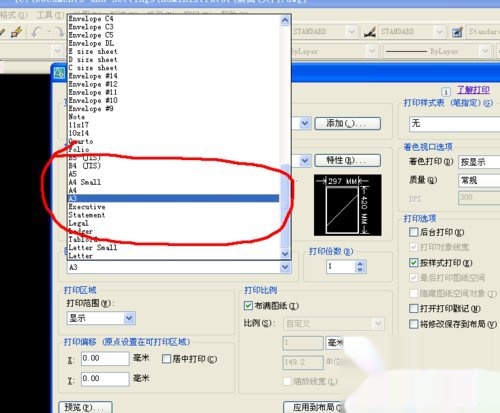Viewport: 500px width, 413px height.
Task: Click the 打印份数 copies stepper arrows
Action: [x=360, y=266]
